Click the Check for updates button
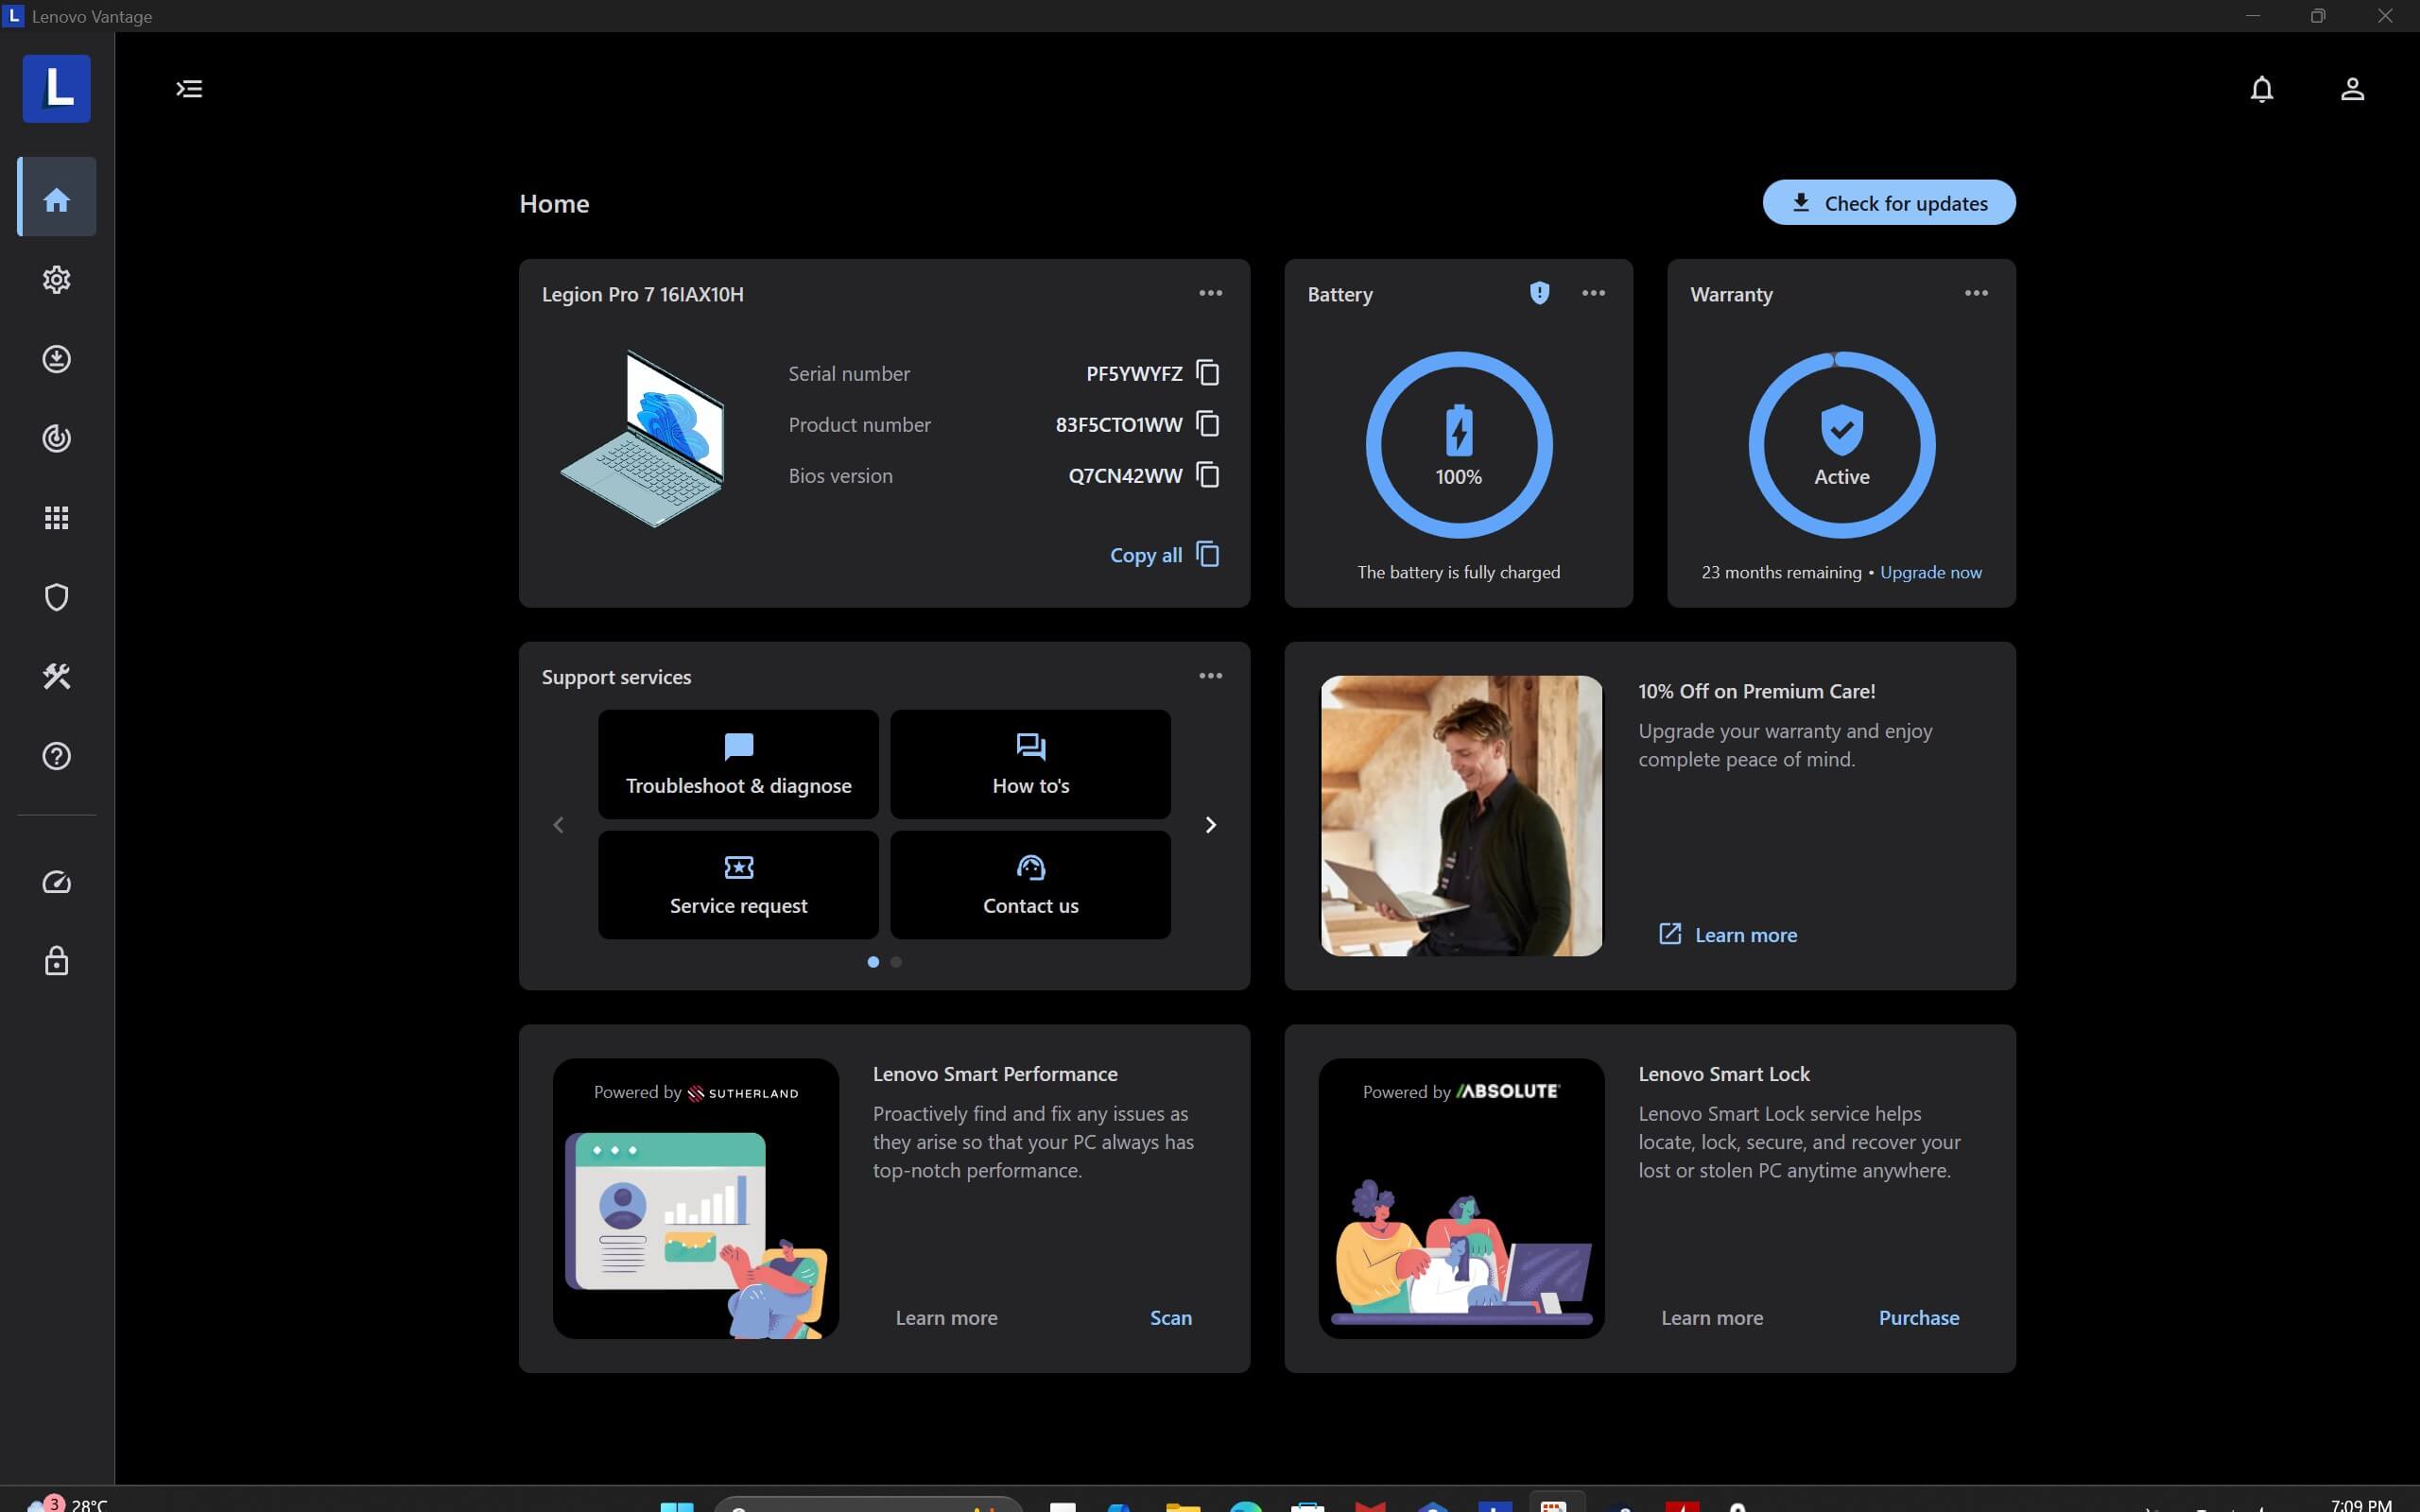This screenshot has width=2420, height=1512. tap(1888, 203)
